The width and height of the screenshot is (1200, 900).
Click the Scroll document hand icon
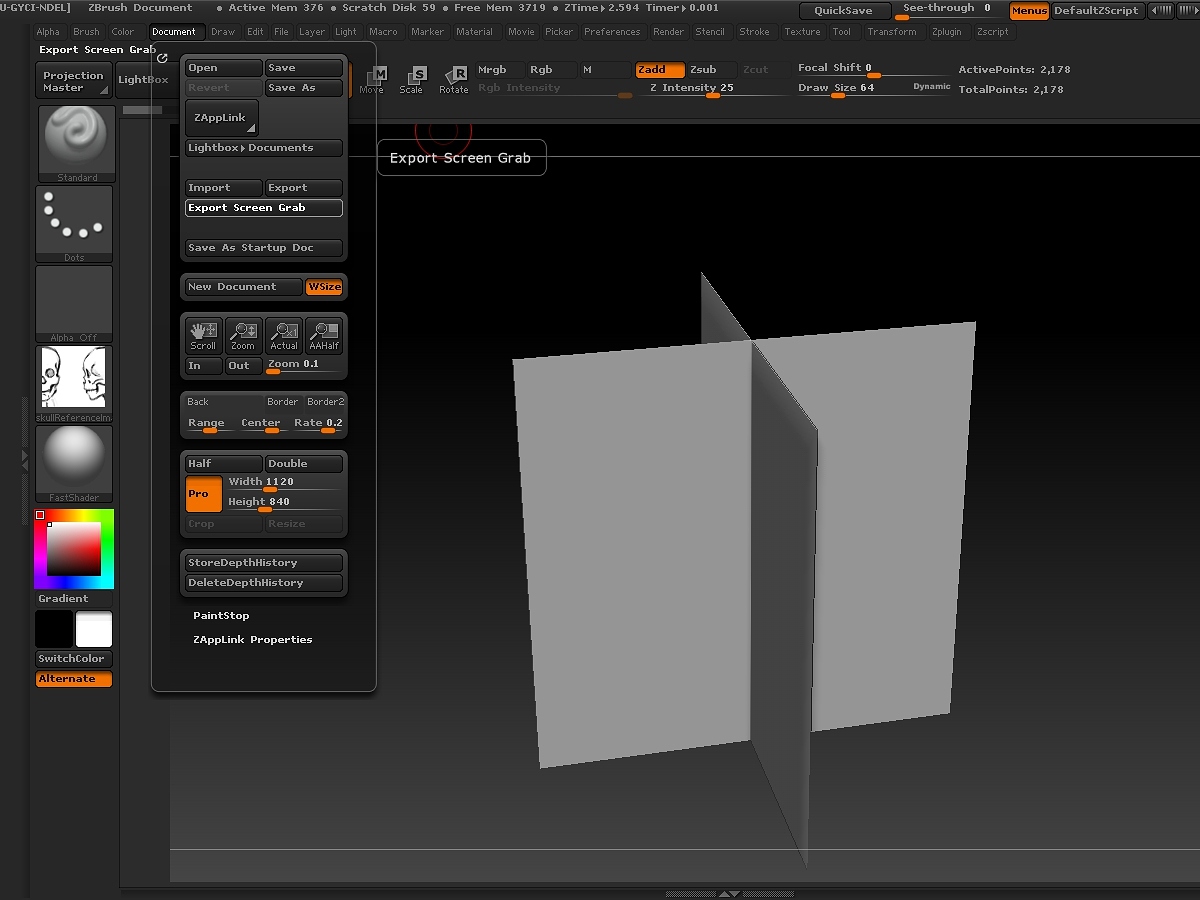[x=204, y=336]
